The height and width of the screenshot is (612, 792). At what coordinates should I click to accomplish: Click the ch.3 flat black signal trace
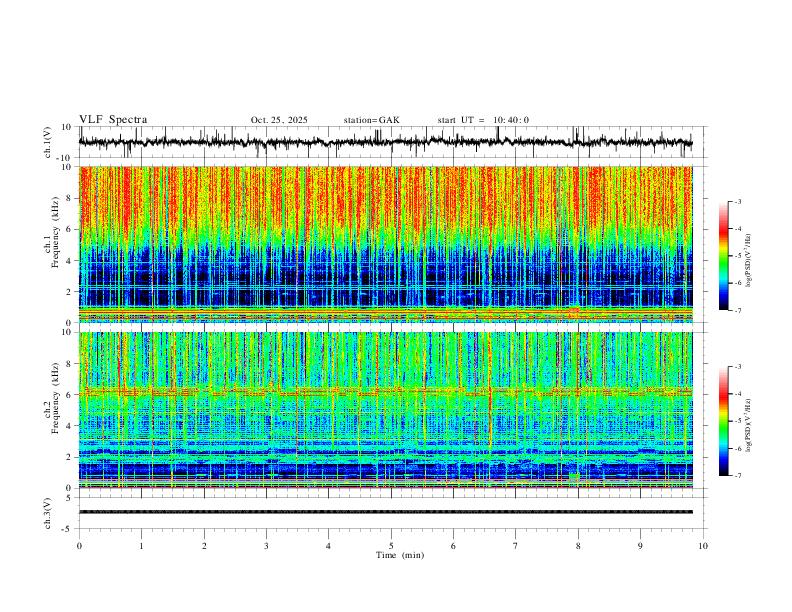(x=385, y=512)
